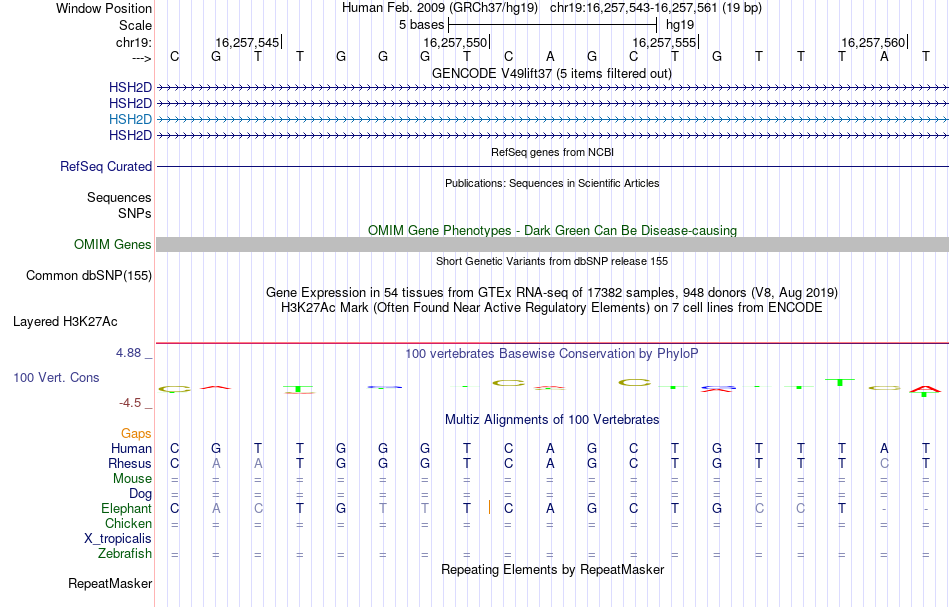Click the 5 bases scale bar
The height and width of the screenshot is (607, 950).
[x=553, y=25]
